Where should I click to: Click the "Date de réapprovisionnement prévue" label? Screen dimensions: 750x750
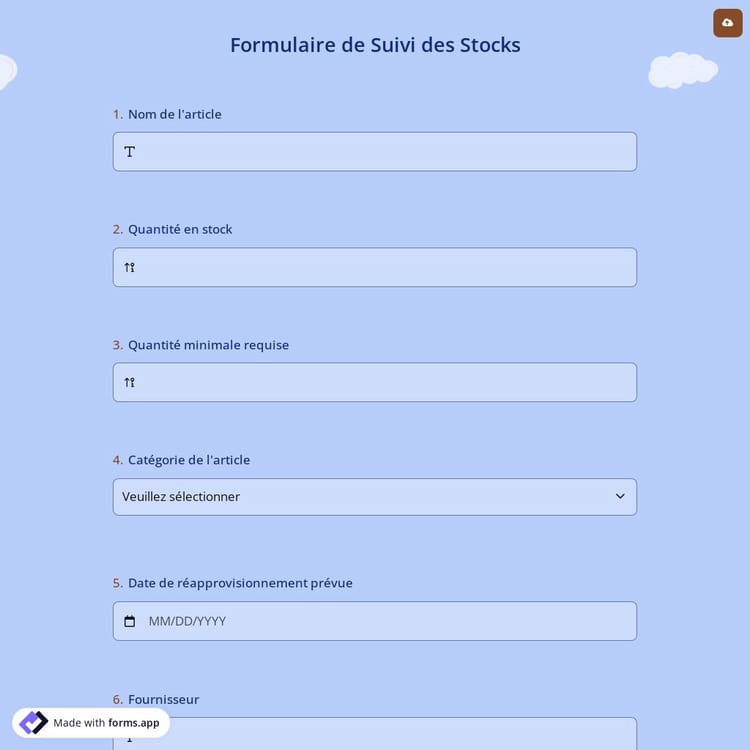coord(240,583)
